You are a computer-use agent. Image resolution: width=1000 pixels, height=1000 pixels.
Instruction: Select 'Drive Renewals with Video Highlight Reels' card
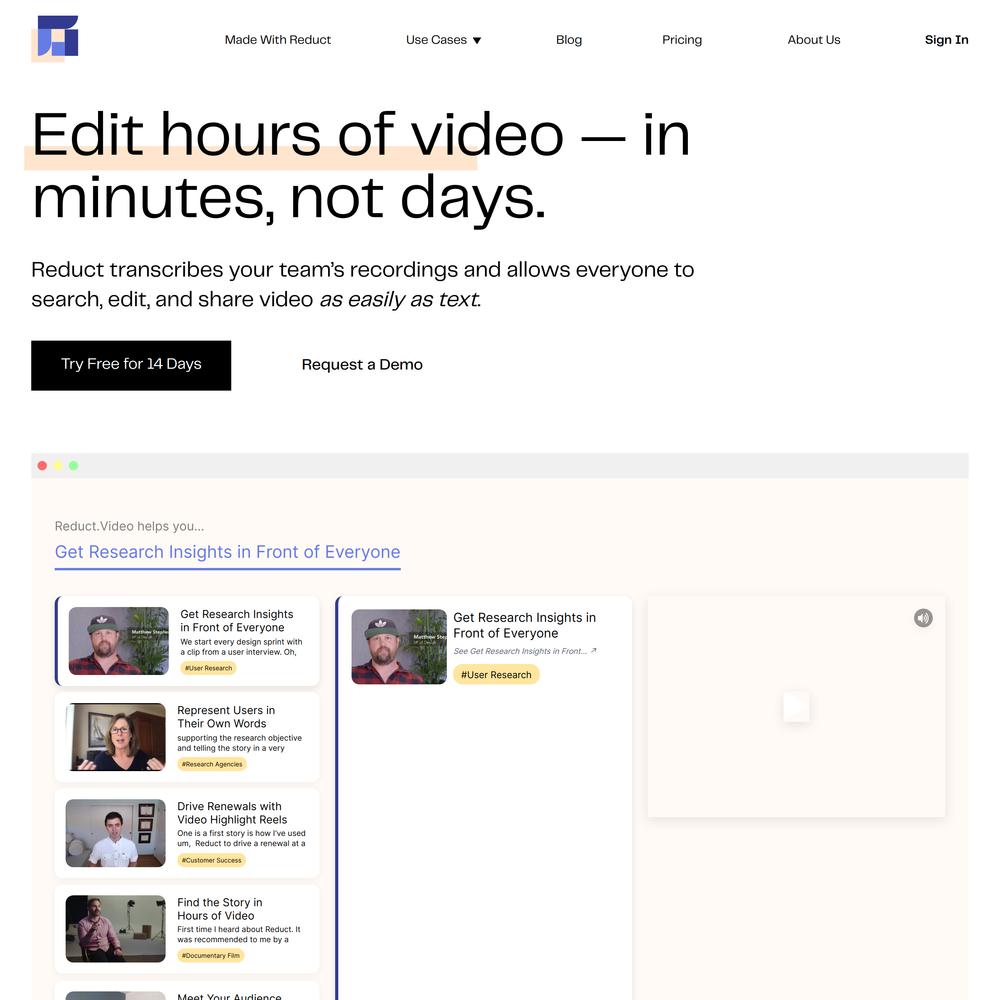click(188, 833)
